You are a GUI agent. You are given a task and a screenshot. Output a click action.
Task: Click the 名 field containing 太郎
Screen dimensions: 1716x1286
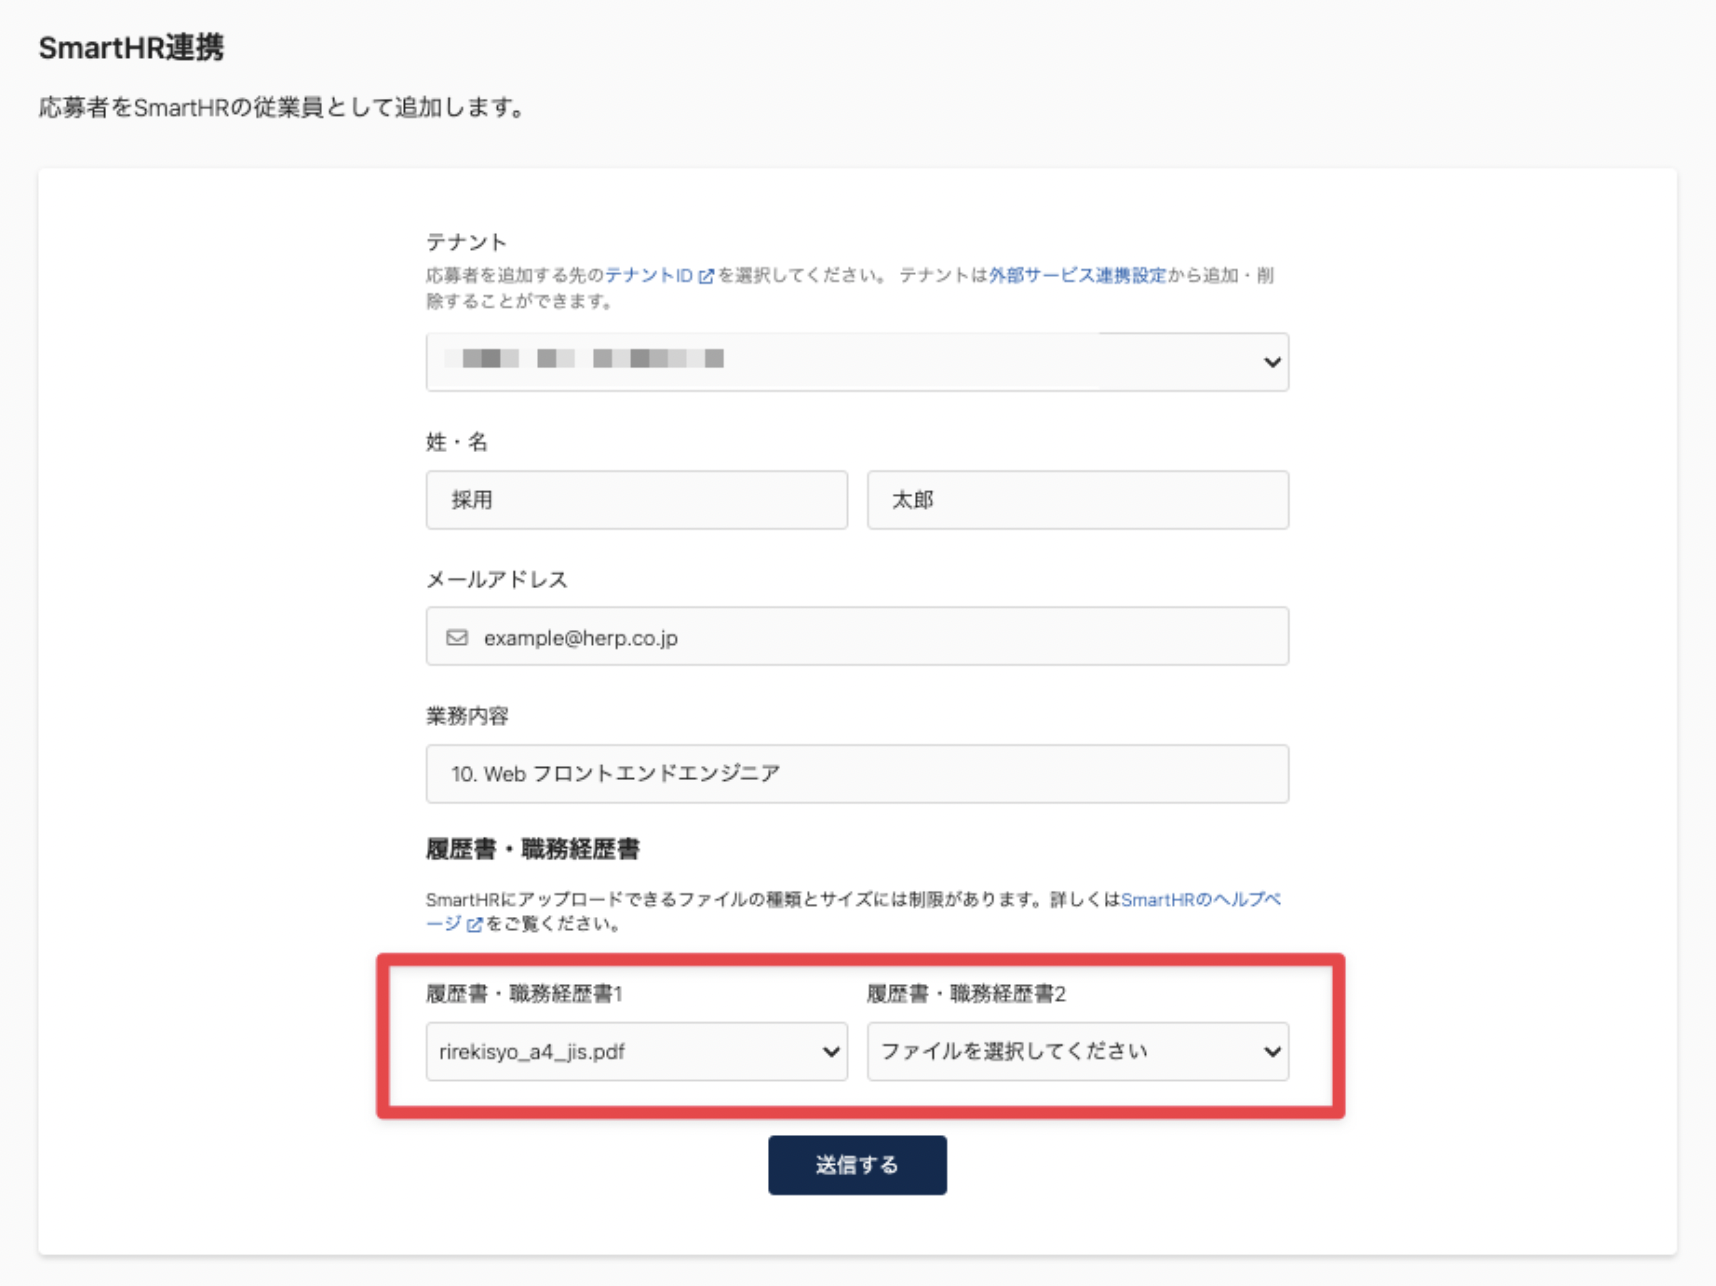tap(1078, 500)
